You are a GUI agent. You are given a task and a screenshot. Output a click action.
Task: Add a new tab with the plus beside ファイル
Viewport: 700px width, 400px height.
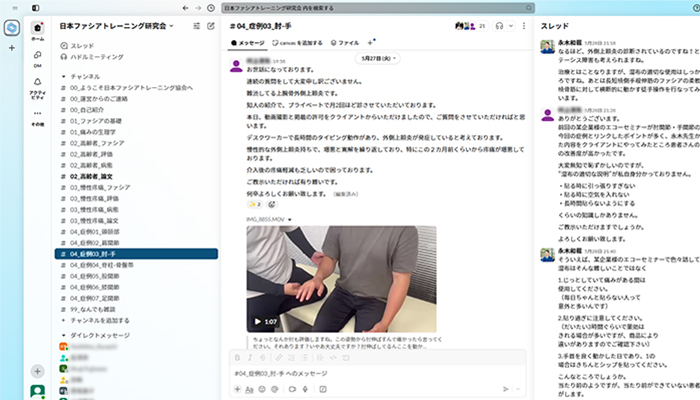pos(370,43)
